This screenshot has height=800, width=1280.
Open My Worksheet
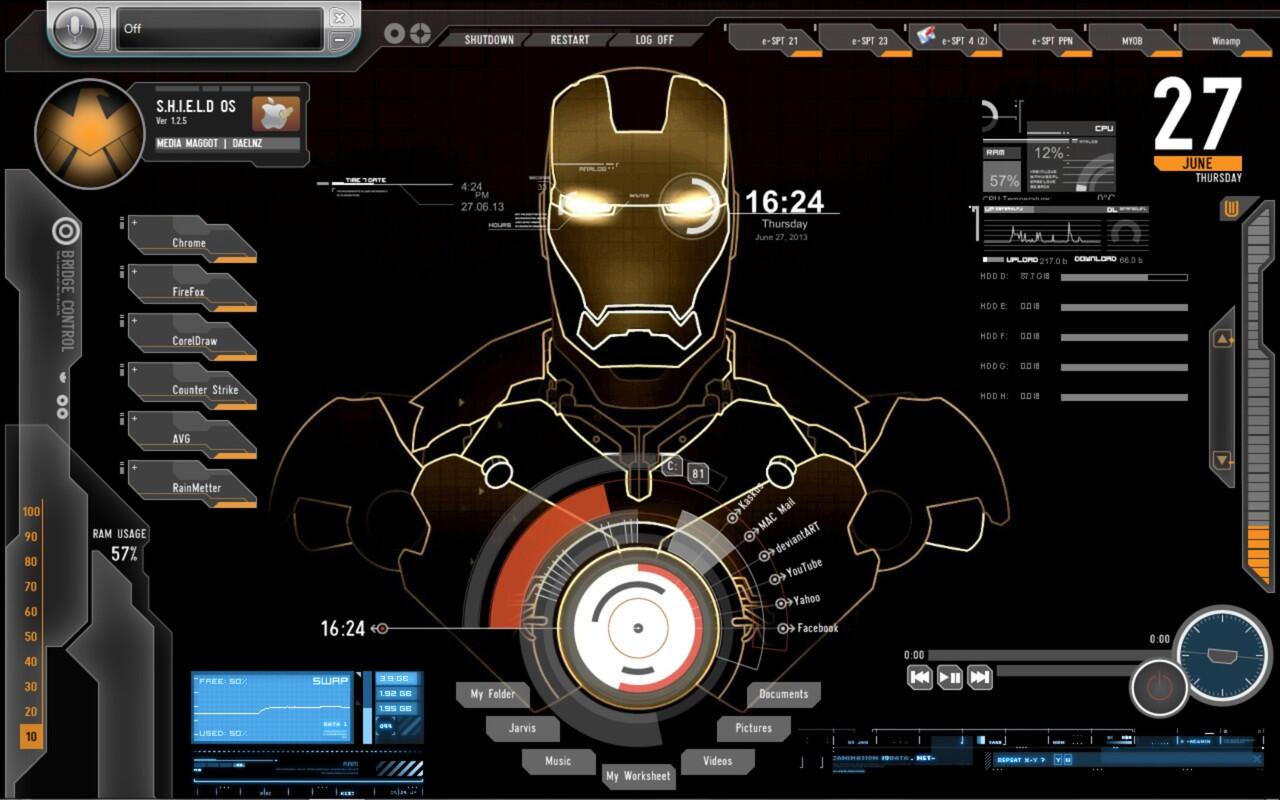(639, 776)
